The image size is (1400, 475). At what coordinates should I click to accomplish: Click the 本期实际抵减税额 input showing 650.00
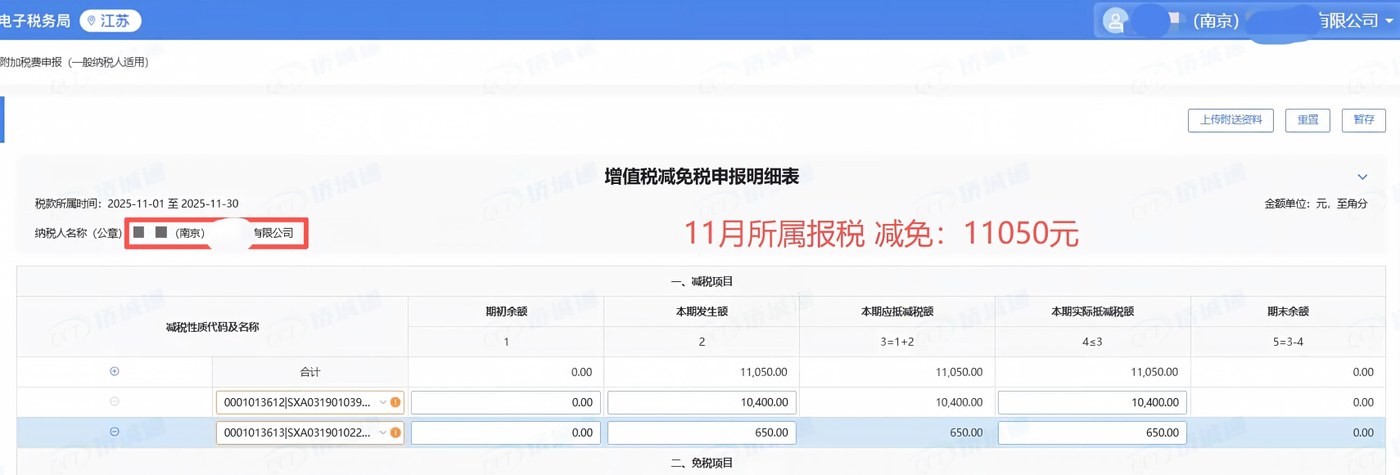[x=1092, y=433]
